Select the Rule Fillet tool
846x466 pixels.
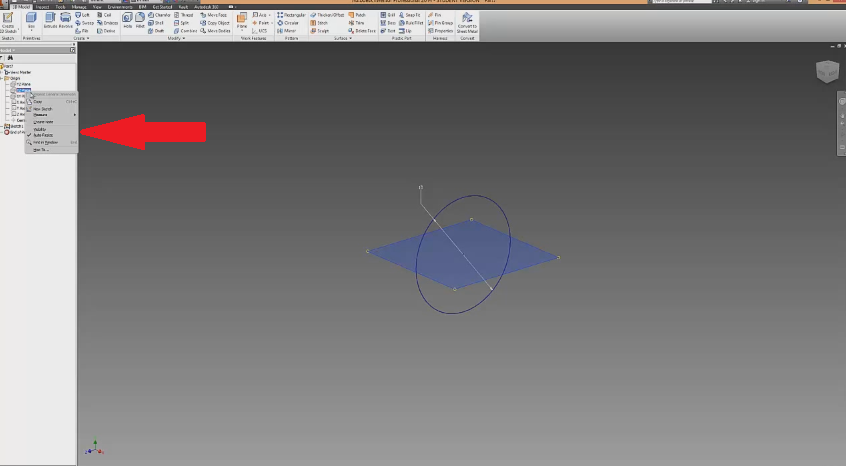pyautogui.click(x=411, y=23)
